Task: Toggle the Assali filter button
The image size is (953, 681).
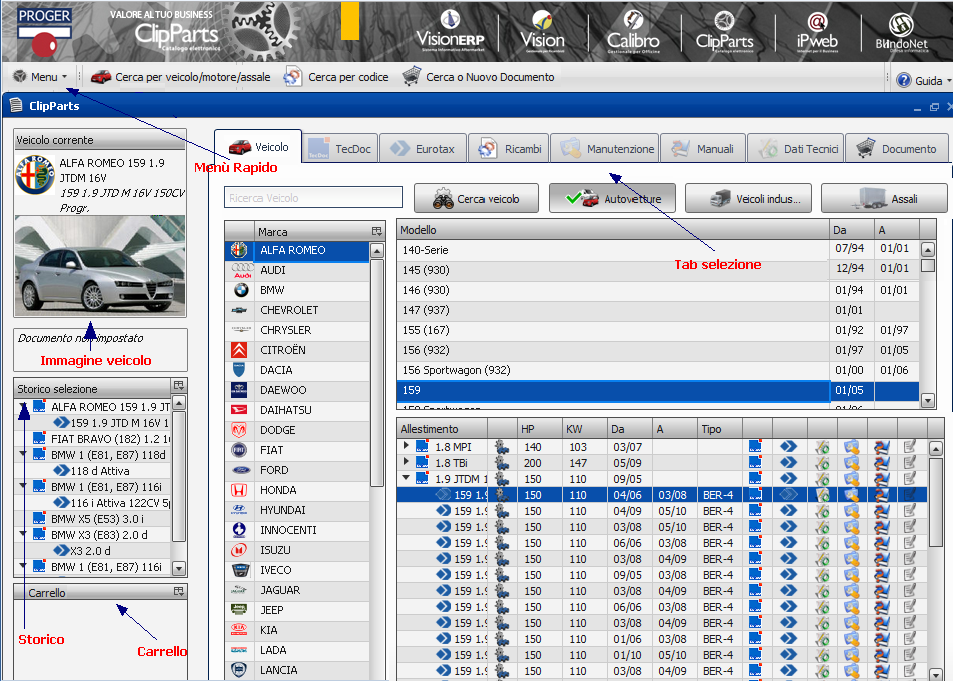Action: [884, 198]
